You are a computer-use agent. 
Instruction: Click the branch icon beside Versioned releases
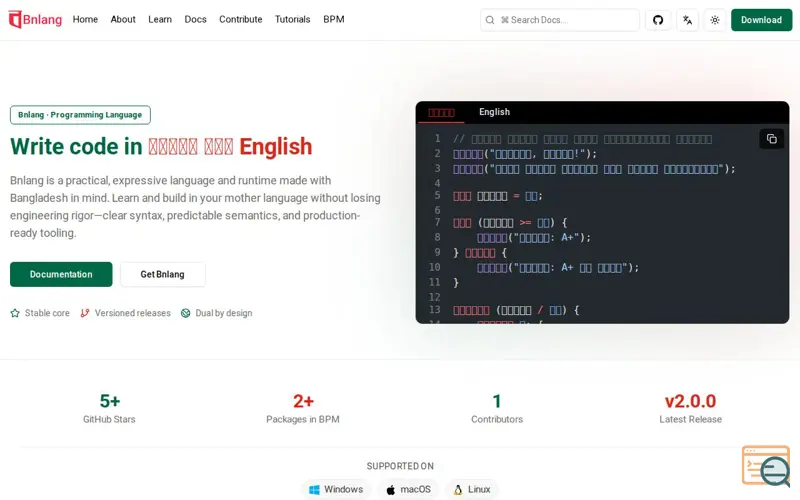pos(85,313)
